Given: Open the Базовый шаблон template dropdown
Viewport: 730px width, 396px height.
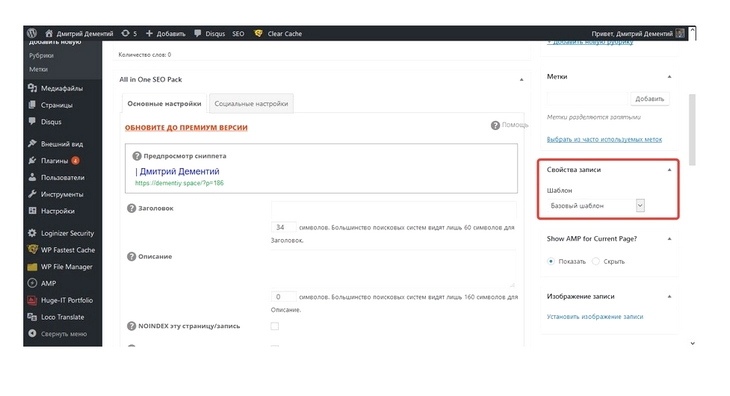Looking at the screenshot, I should point(595,206).
